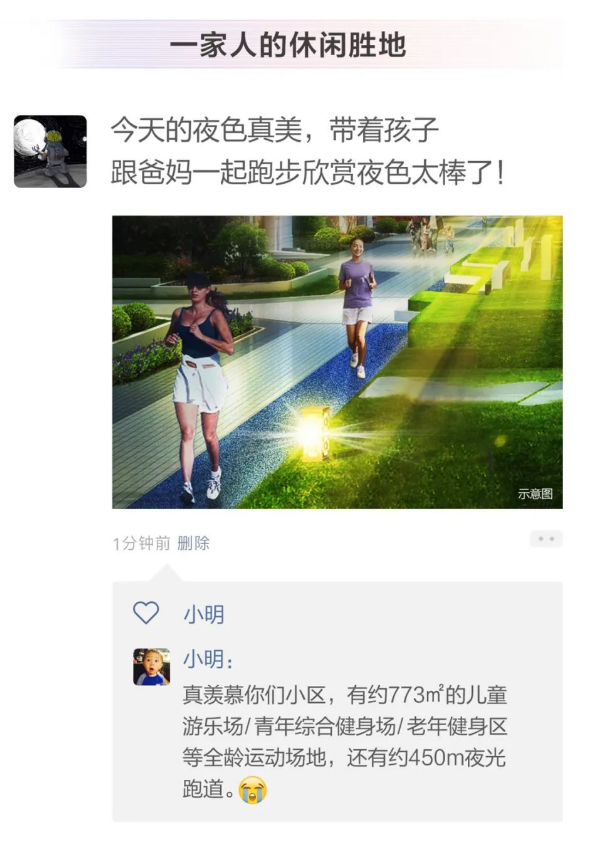Tap the comment starting 真羡慕你们小区

[345, 742]
